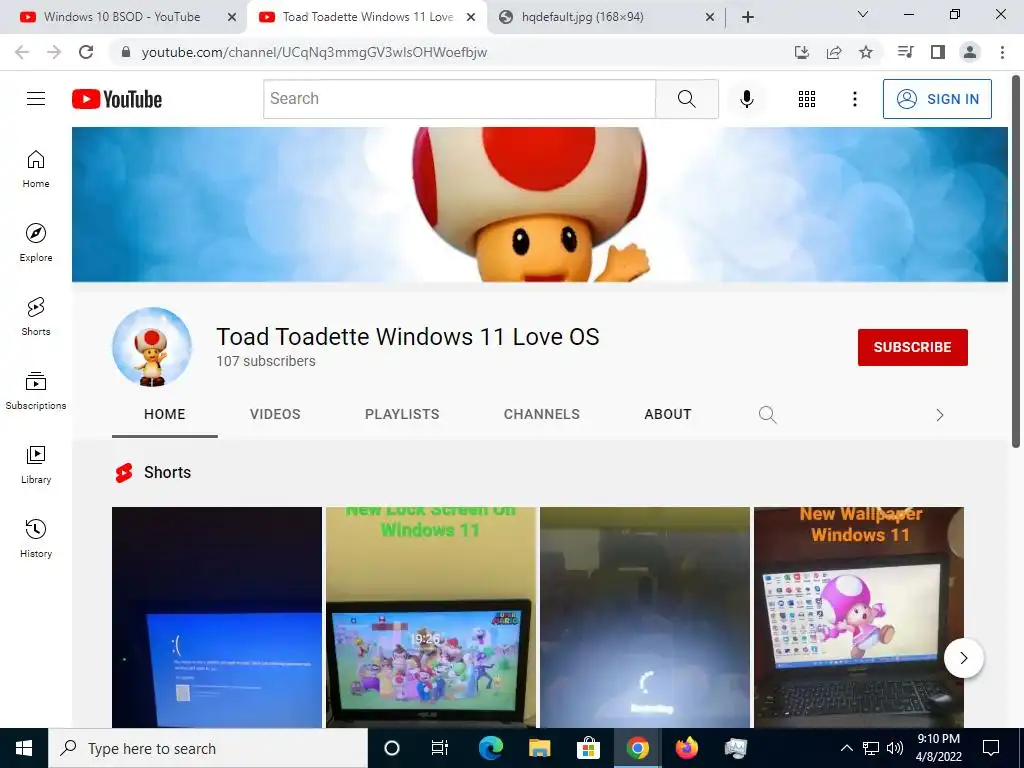Click the Toad channel banner
This screenshot has width=1024, height=768.
[539, 204]
